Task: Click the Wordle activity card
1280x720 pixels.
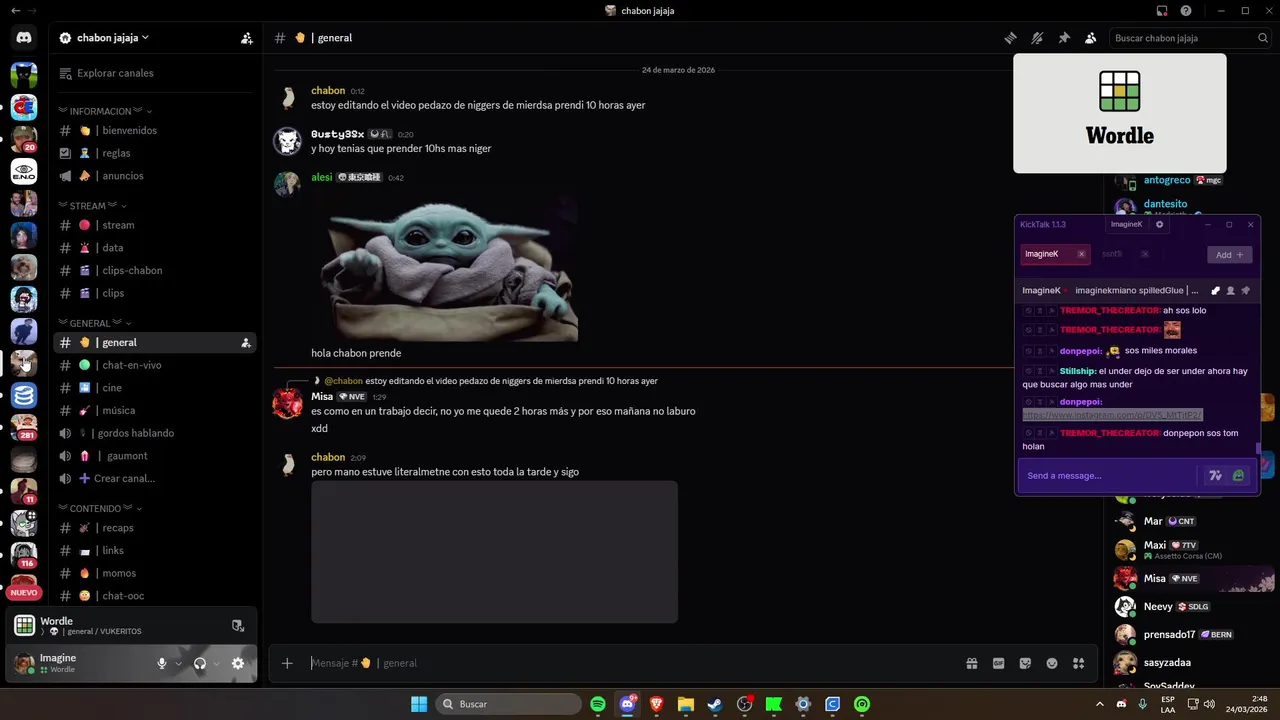Action: (1120, 113)
